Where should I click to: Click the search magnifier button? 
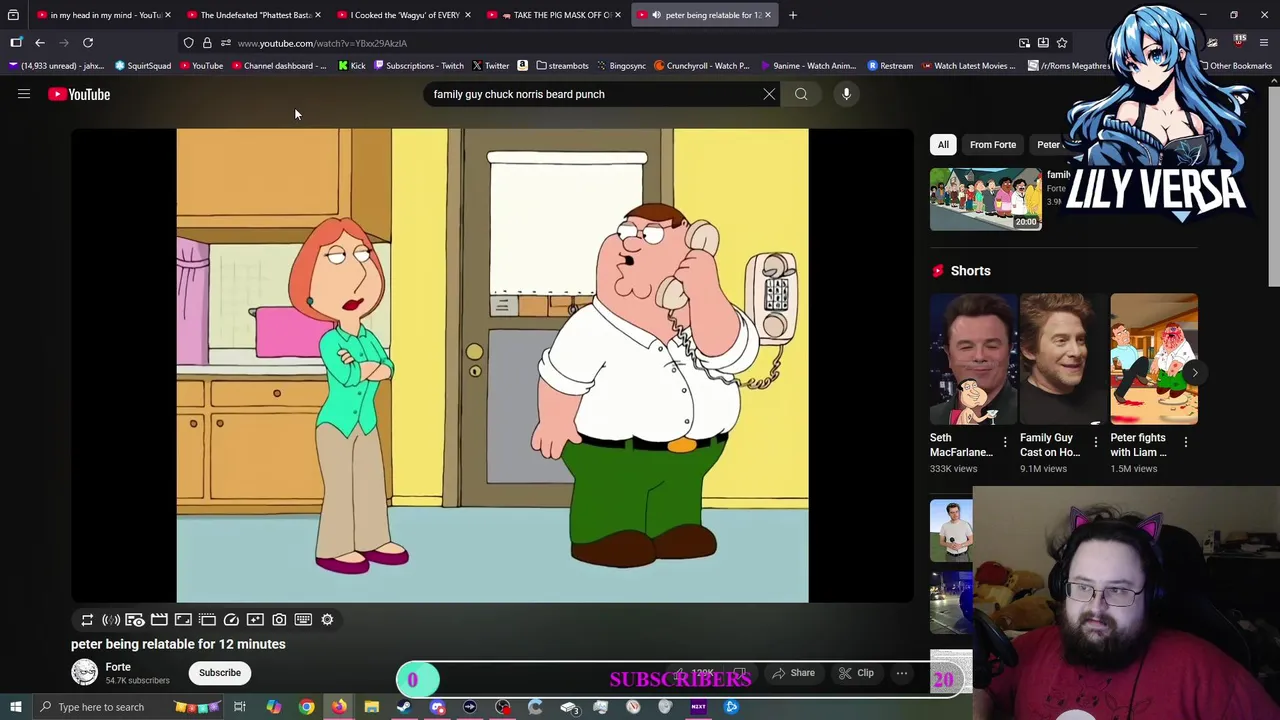tap(801, 94)
